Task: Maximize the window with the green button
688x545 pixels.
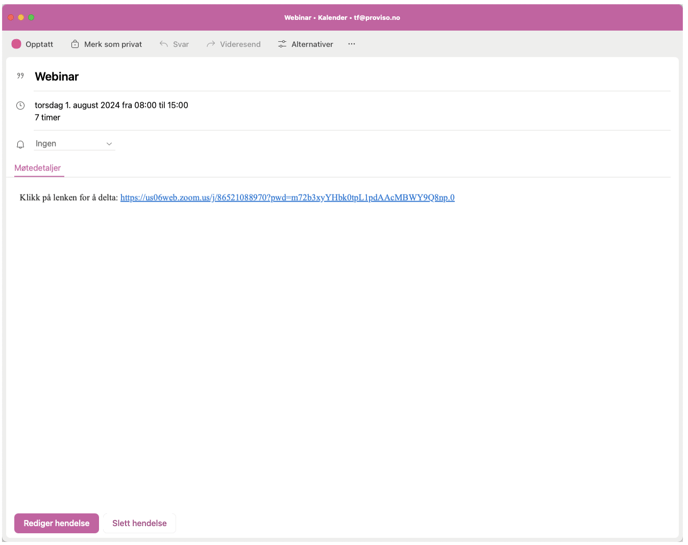Action: coord(31,17)
